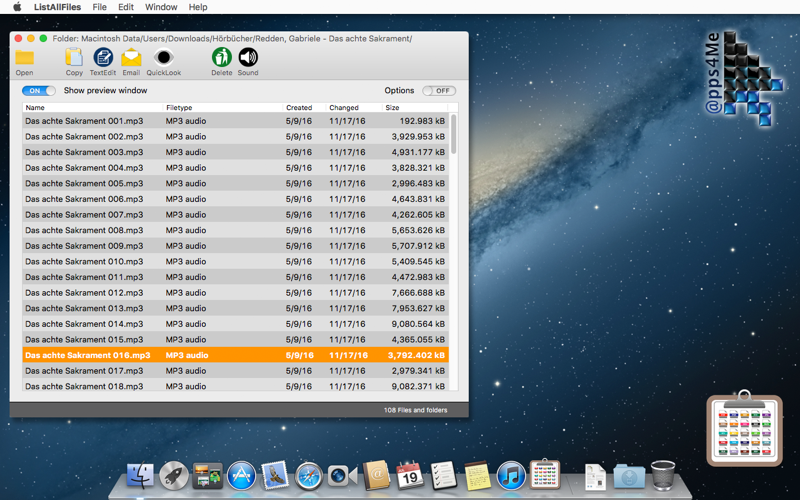The height and width of the screenshot is (500, 800).
Task: Click highlighted Das achte Sakrament 016.mp3
Action: point(235,355)
